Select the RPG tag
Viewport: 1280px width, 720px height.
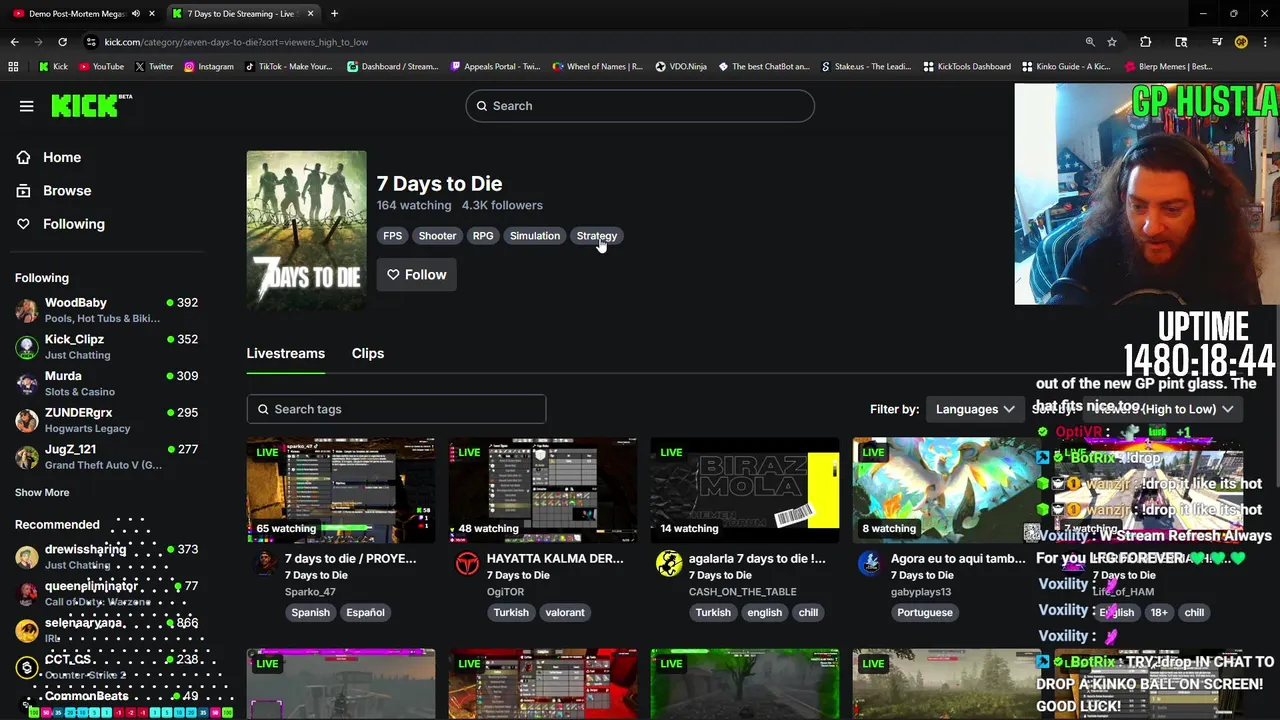483,236
